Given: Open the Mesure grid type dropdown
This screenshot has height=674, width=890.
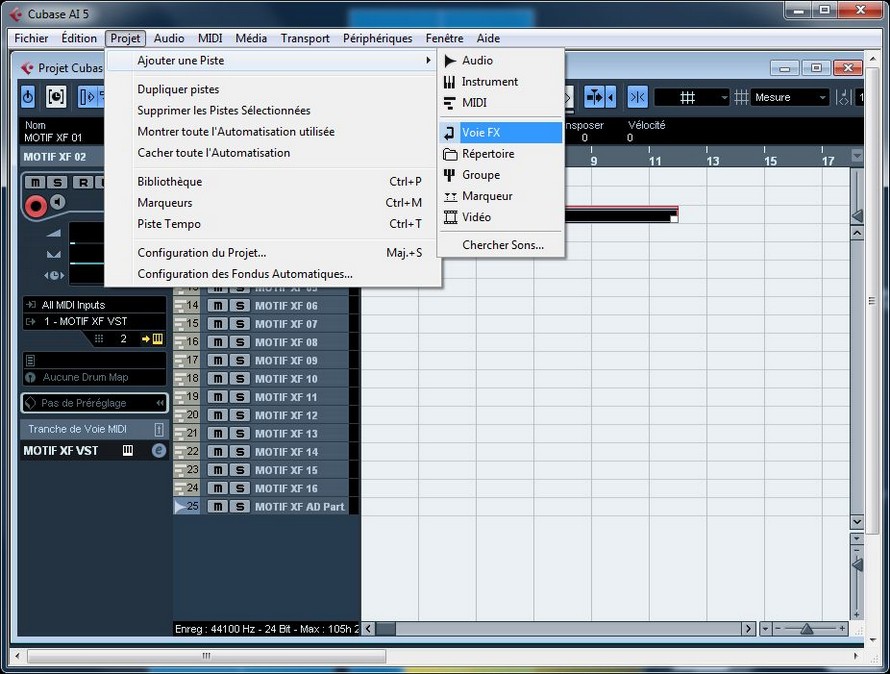Looking at the screenshot, I should click(790, 97).
